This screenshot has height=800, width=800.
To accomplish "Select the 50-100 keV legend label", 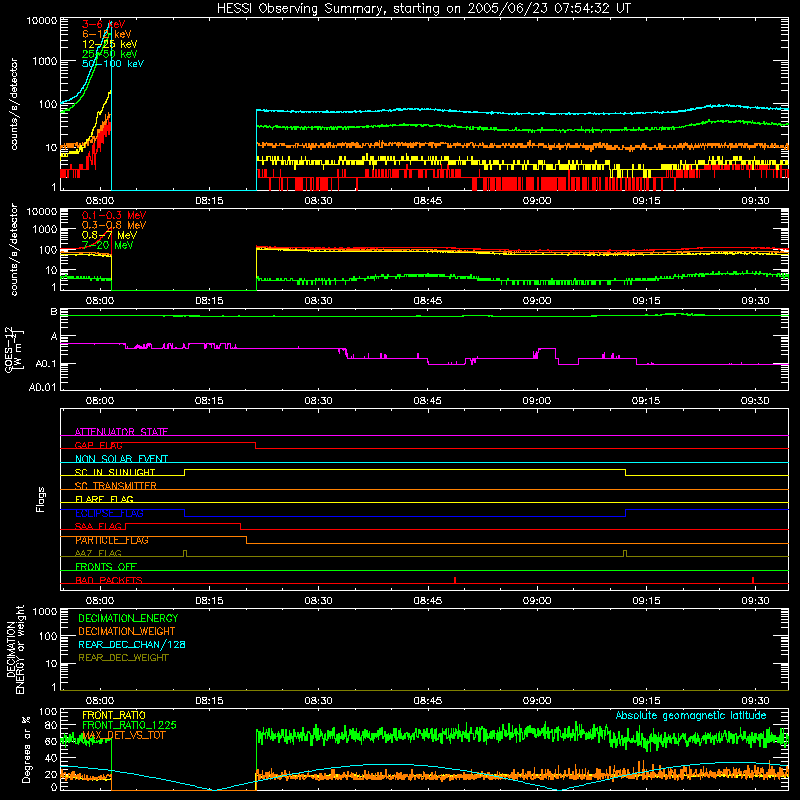I will [x=113, y=64].
